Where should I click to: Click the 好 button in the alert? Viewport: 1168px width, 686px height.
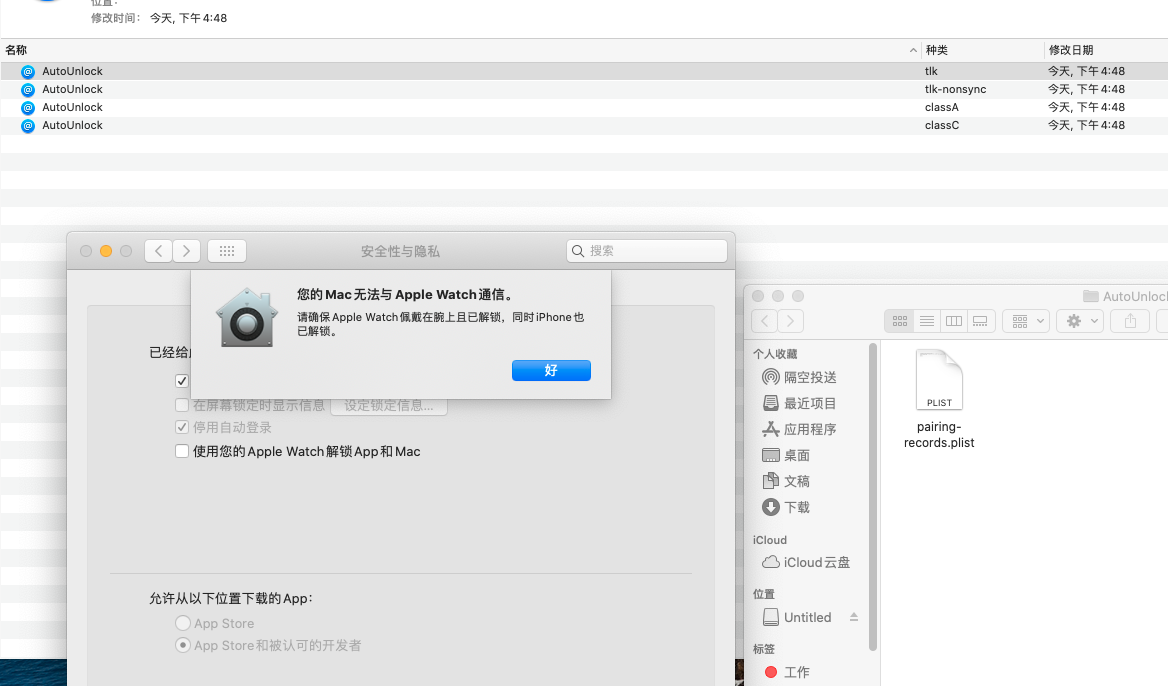551,370
